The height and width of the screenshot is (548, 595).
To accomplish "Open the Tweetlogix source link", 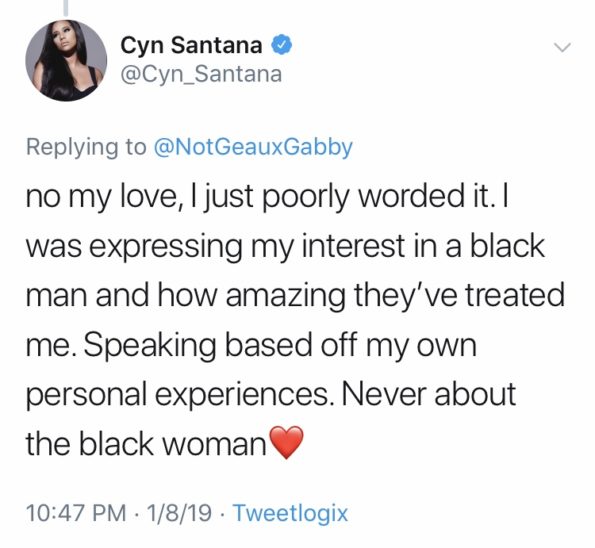I will point(290,513).
